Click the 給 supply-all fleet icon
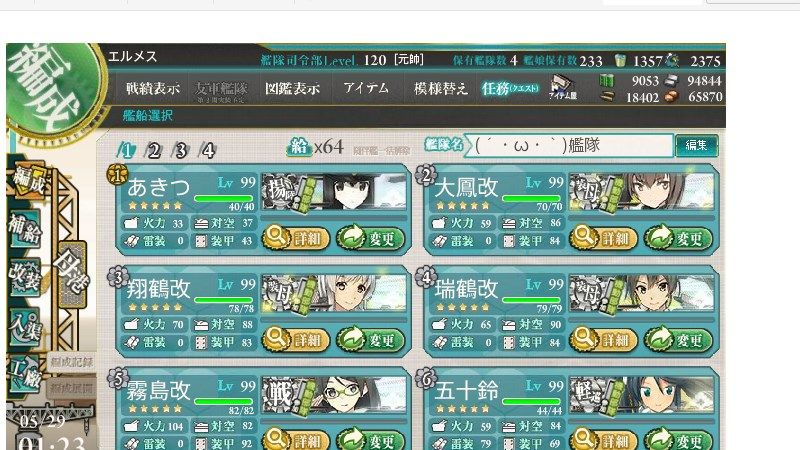The height and width of the screenshot is (450, 800). pyautogui.click(x=299, y=147)
